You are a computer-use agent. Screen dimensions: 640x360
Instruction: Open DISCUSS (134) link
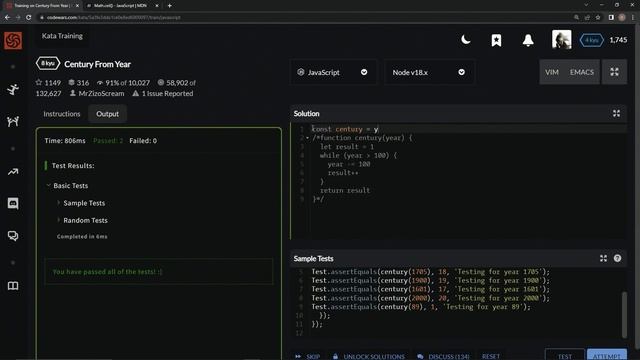pos(444,356)
